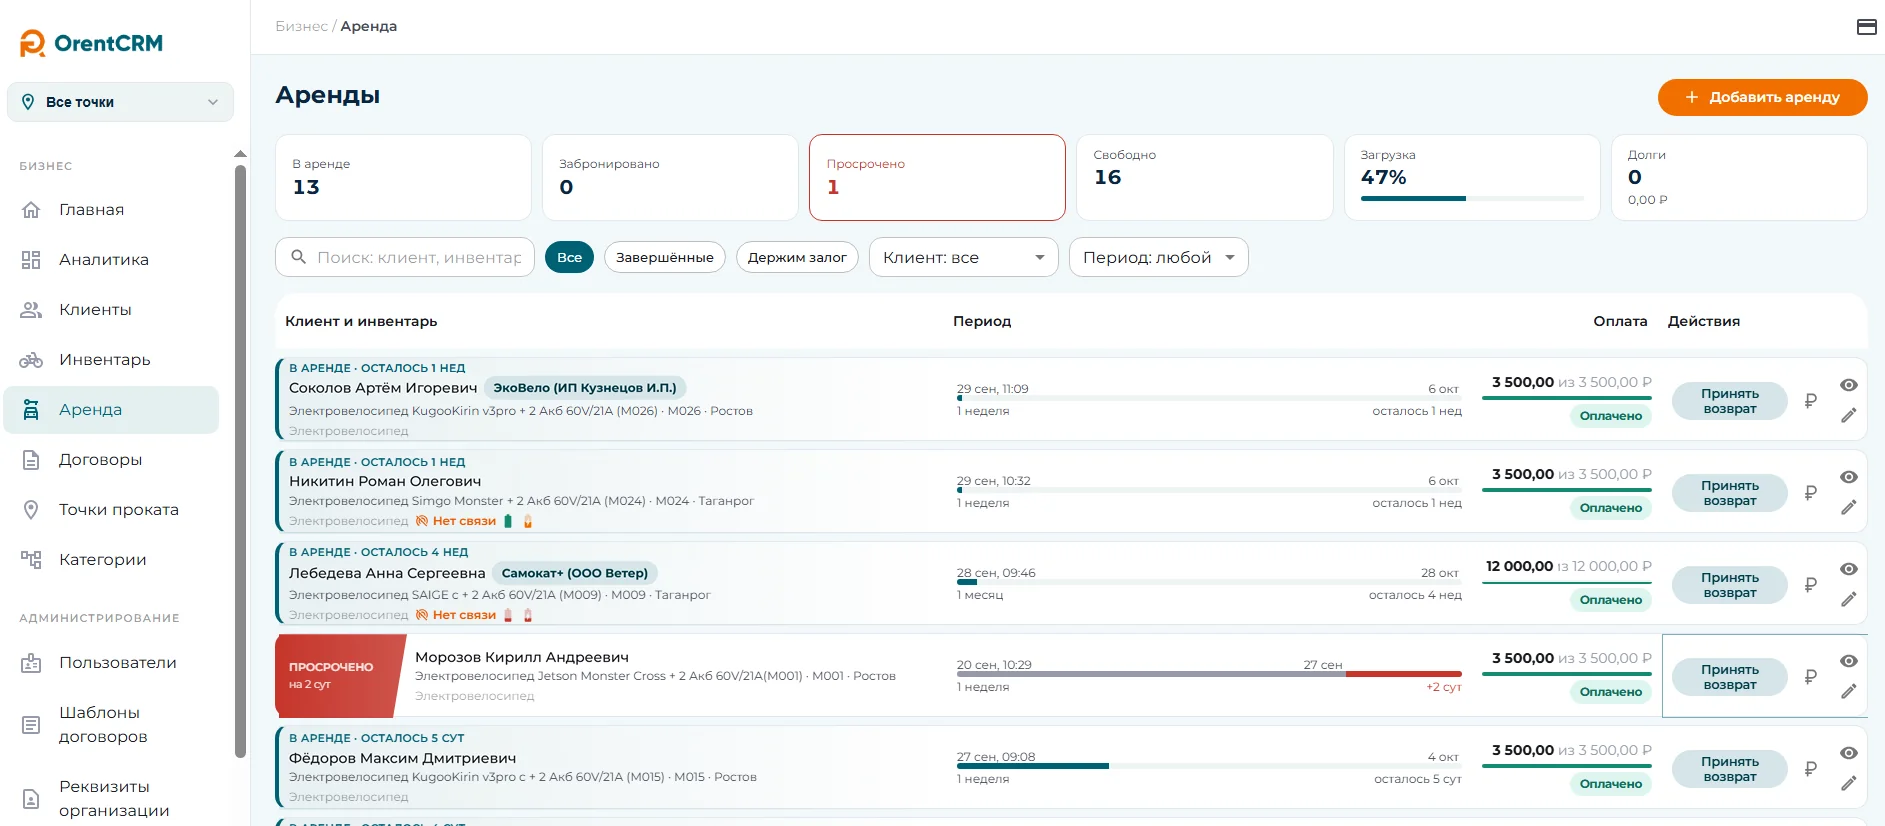Click the sidebar vertical scrollbar
Image resolution: width=1885 pixels, height=826 pixels.
(x=240, y=462)
